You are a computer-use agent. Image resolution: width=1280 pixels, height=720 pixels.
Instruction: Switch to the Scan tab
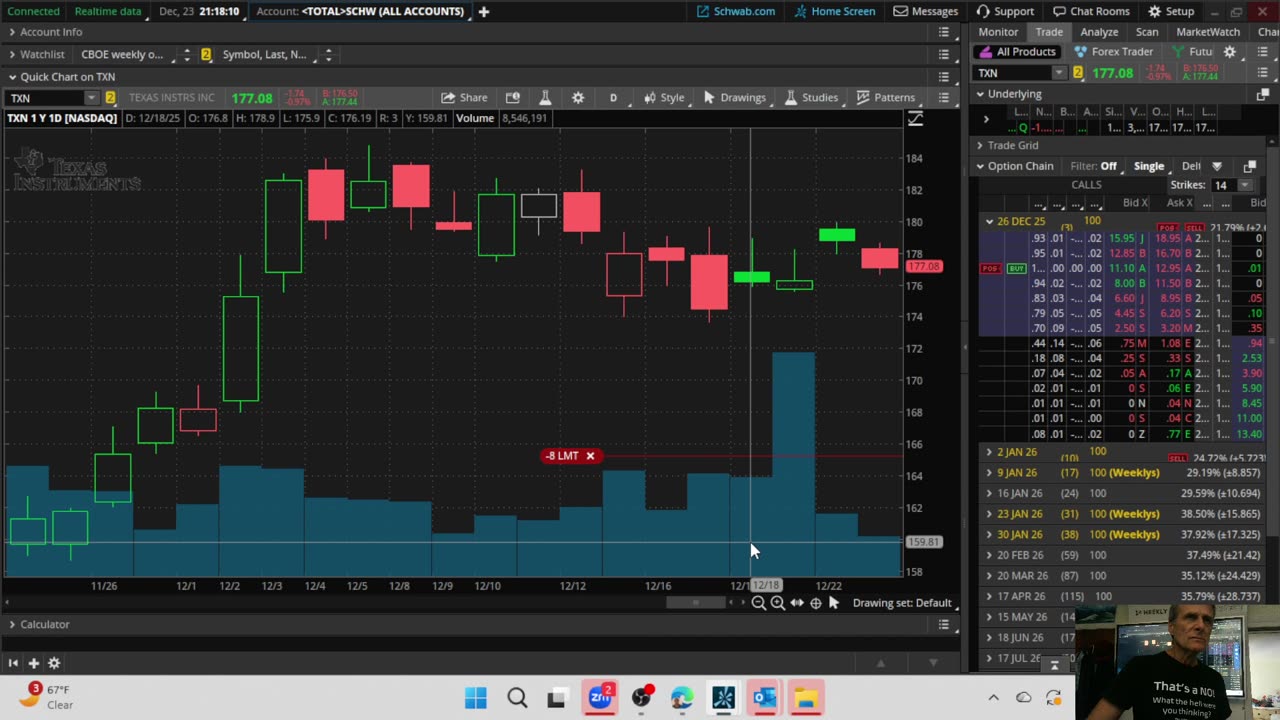tap(1147, 32)
